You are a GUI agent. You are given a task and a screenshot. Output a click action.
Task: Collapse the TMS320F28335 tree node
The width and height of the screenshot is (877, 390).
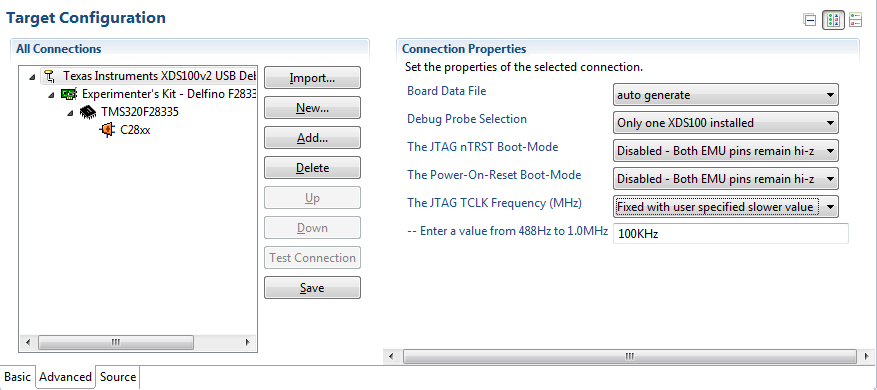coord(71,113)
